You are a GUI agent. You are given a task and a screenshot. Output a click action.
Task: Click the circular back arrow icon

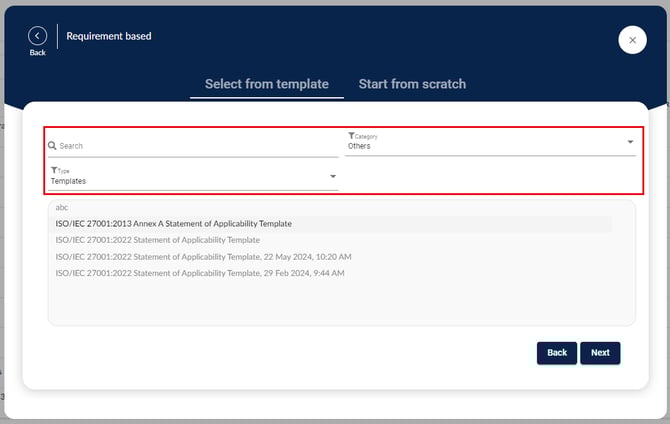pos(38,36)
